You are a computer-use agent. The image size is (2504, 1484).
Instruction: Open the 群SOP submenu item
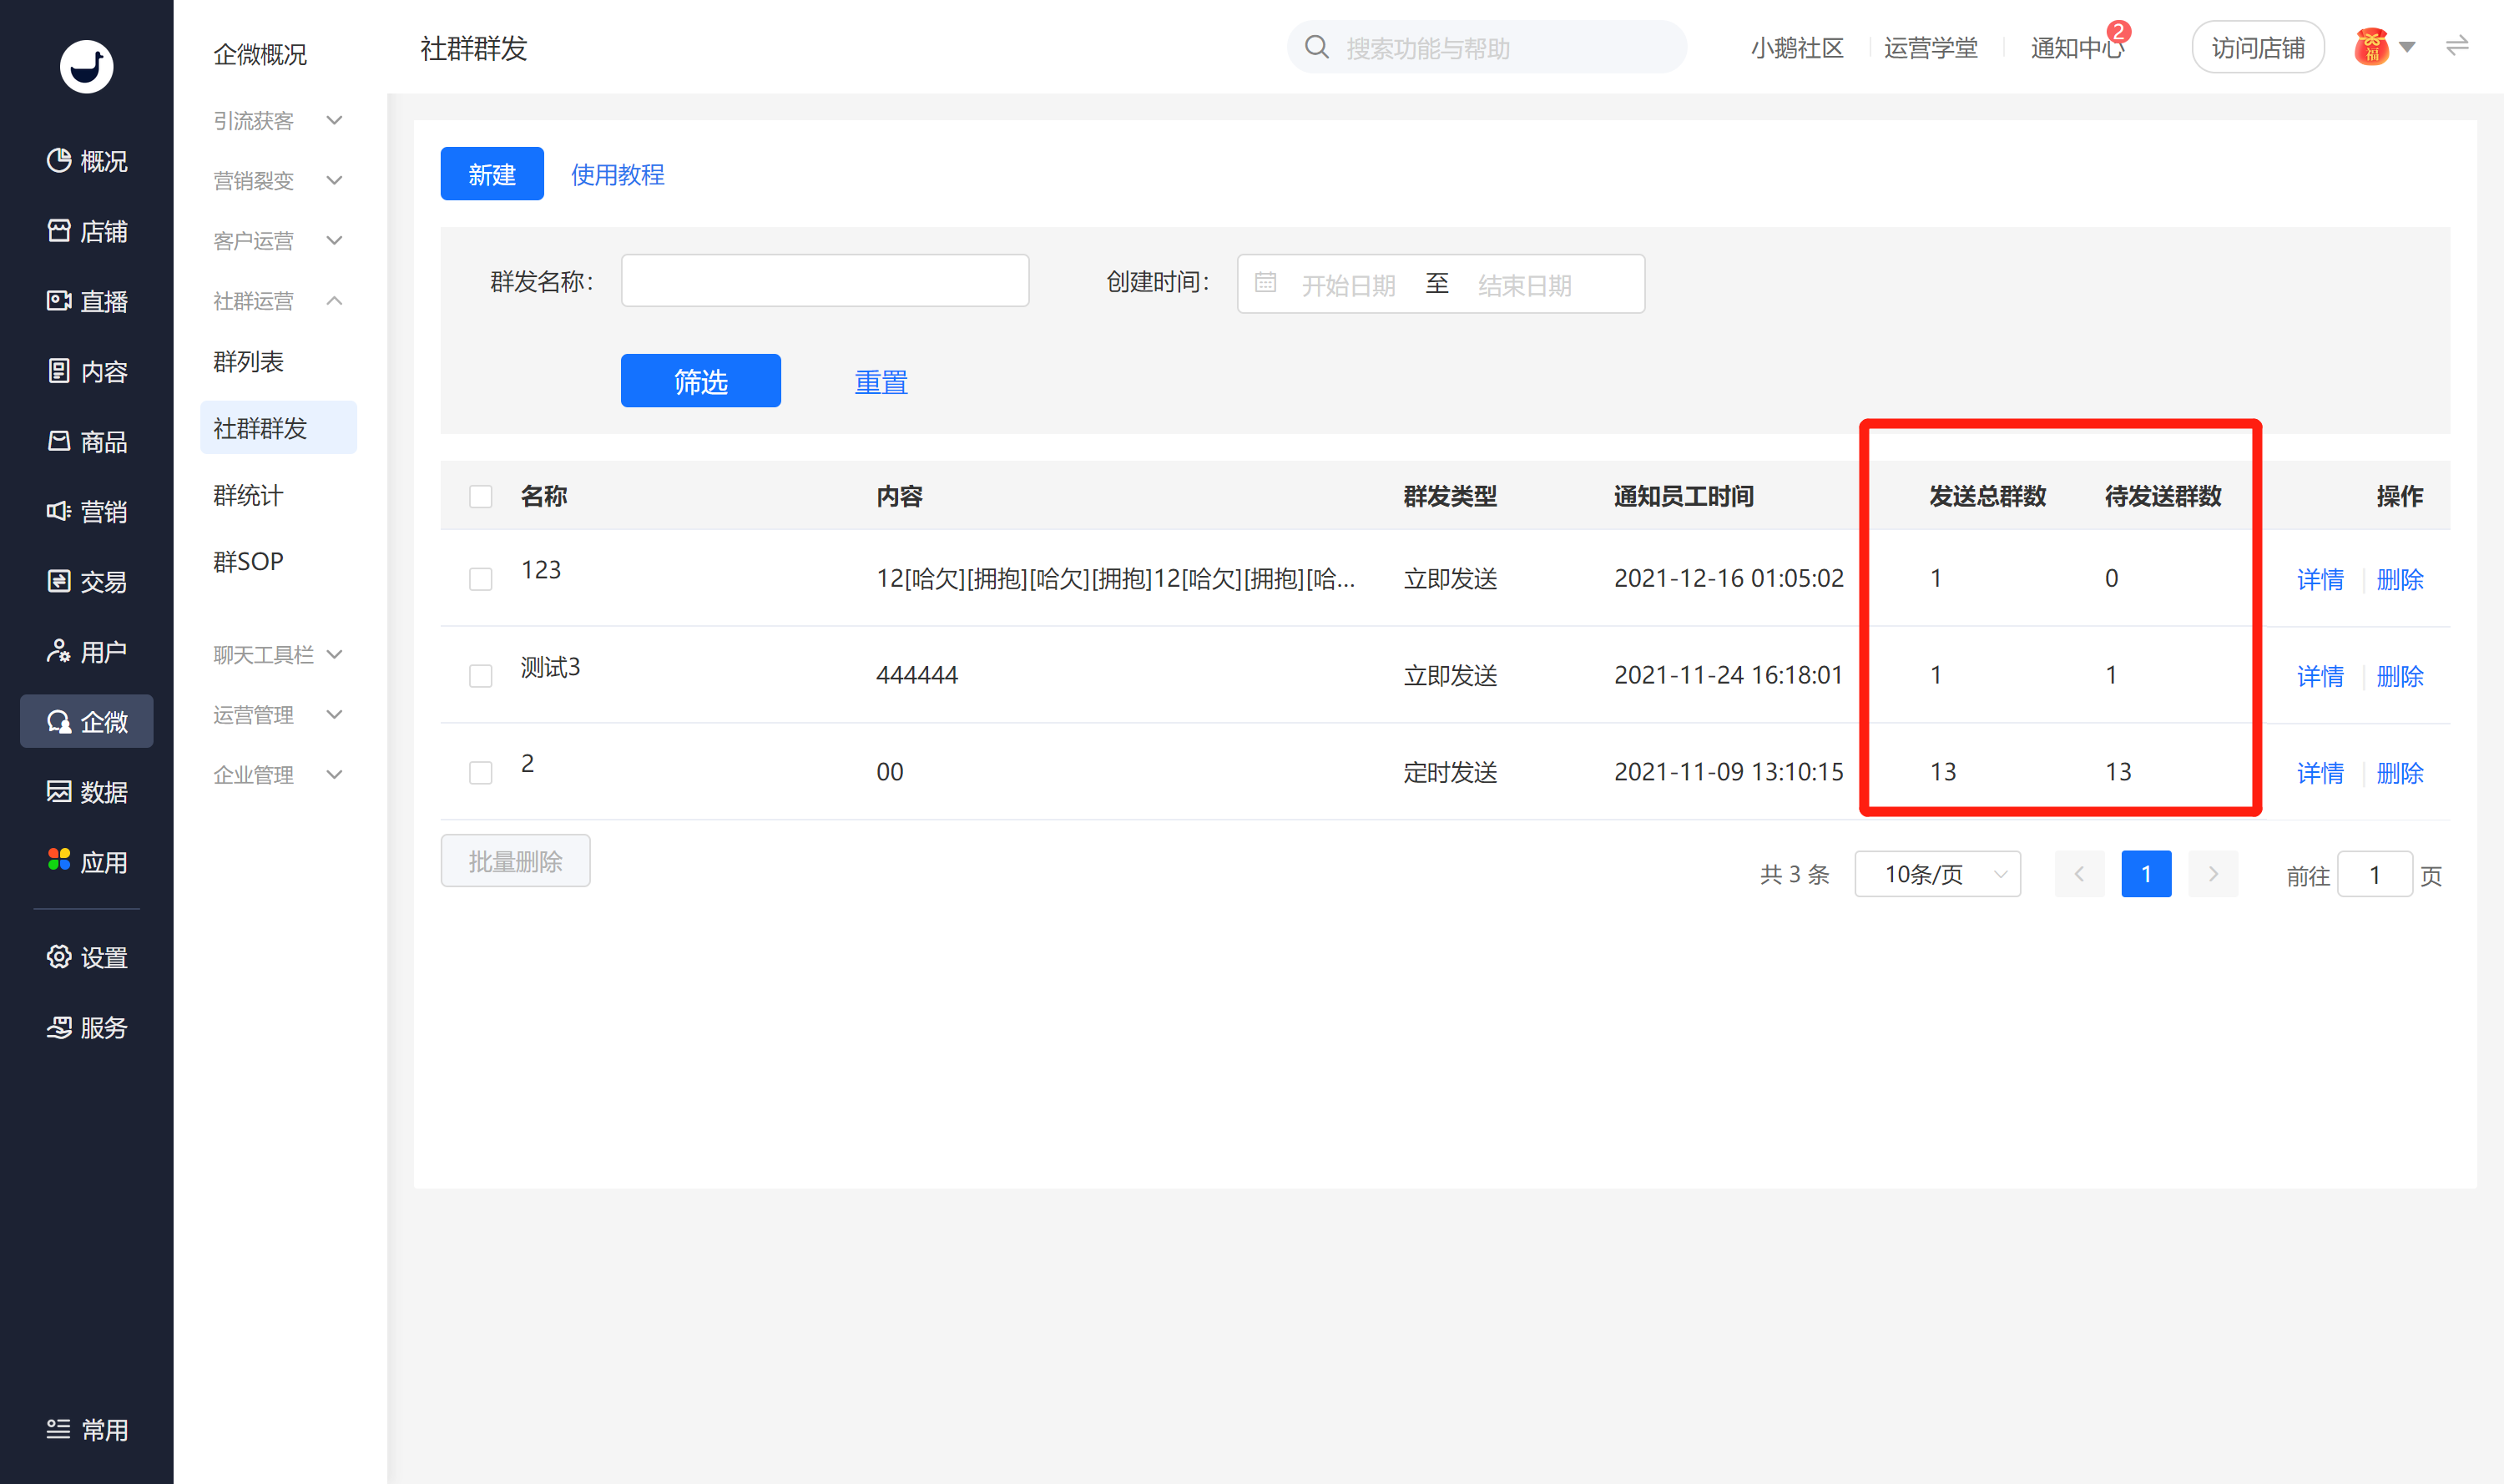click(x=248, y=561)
